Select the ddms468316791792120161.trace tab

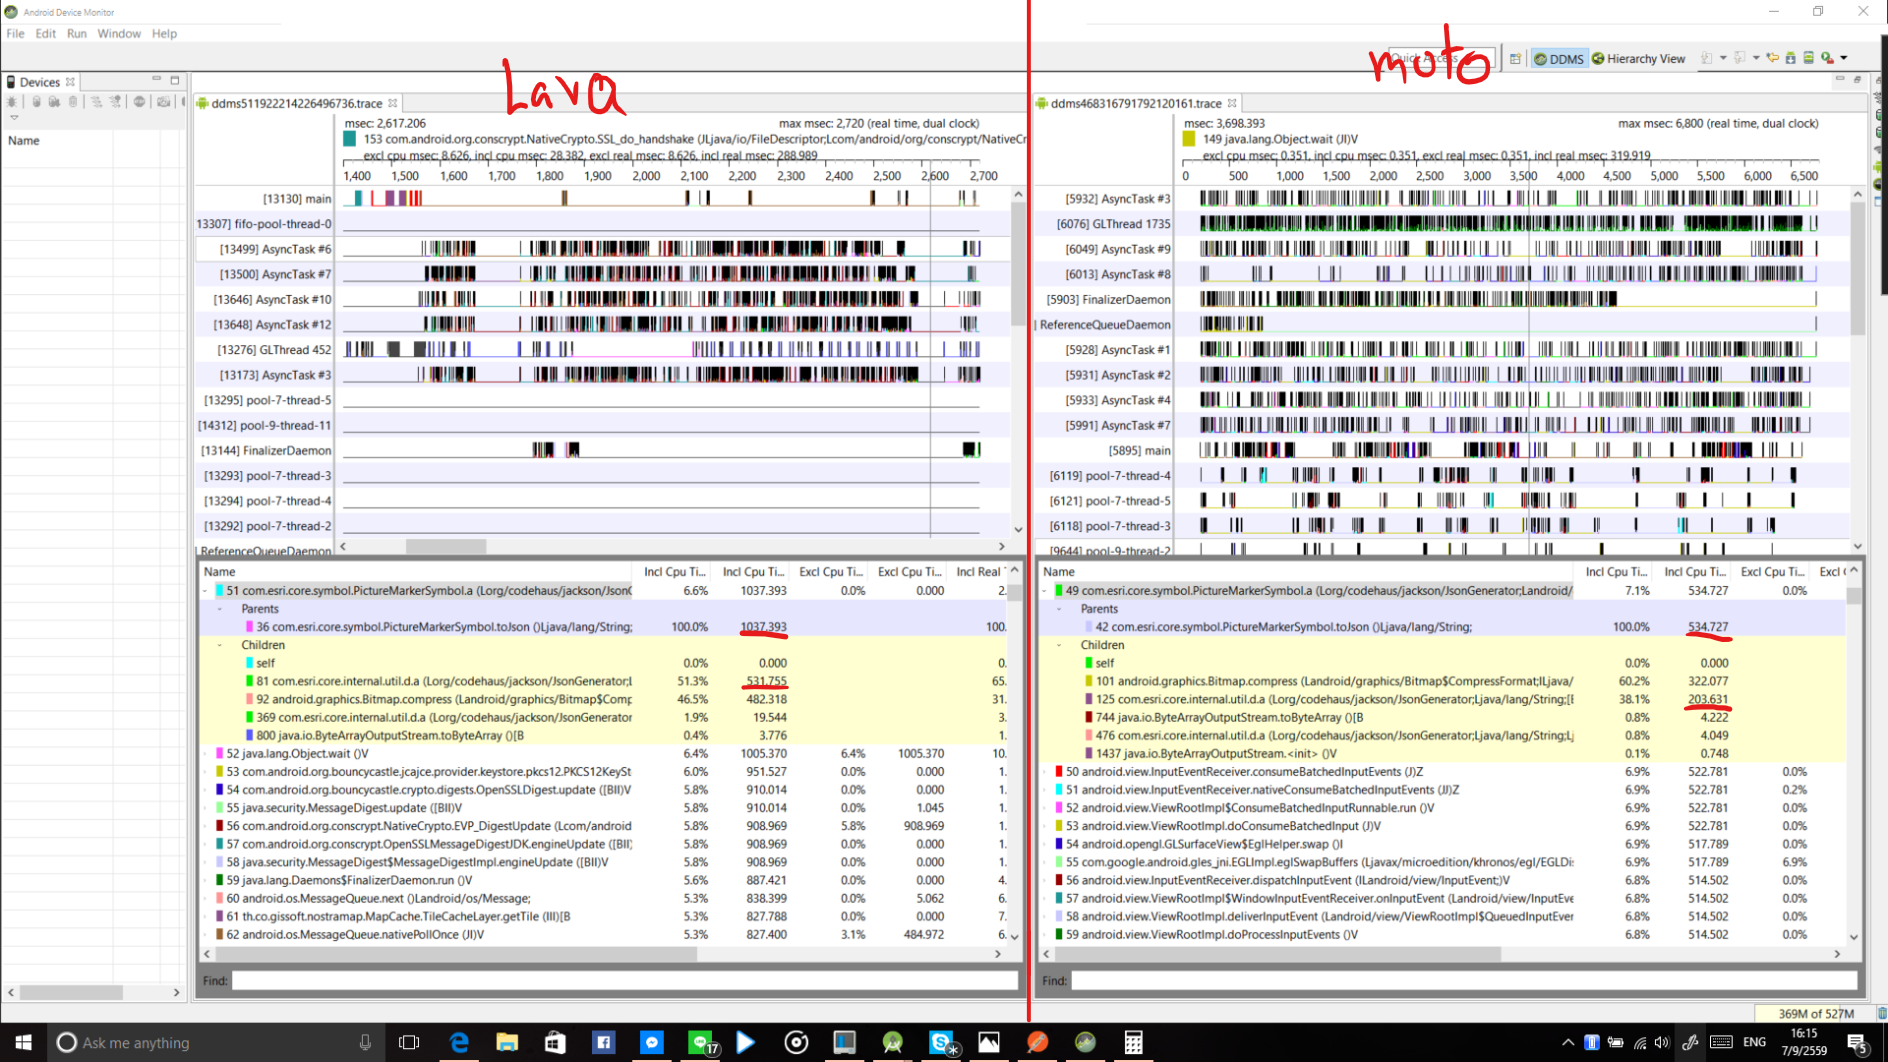(x=1136, y=103)
